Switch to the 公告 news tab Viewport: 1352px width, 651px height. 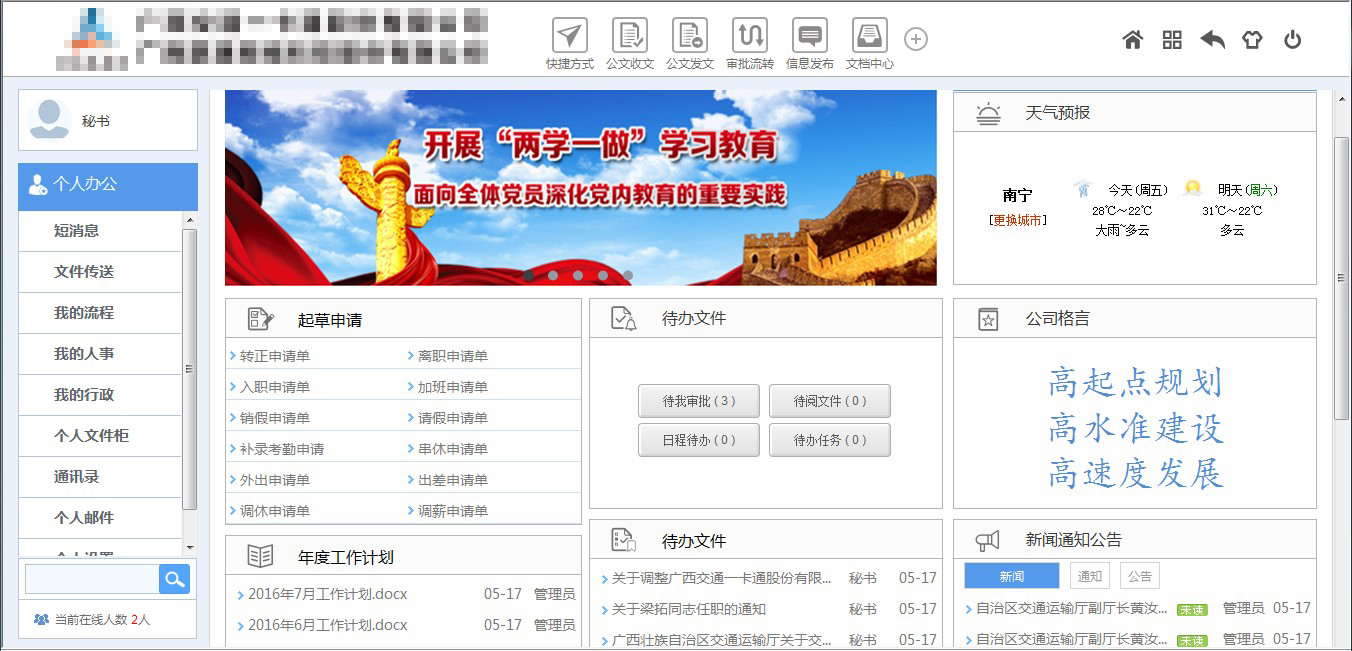(1139, 576)
